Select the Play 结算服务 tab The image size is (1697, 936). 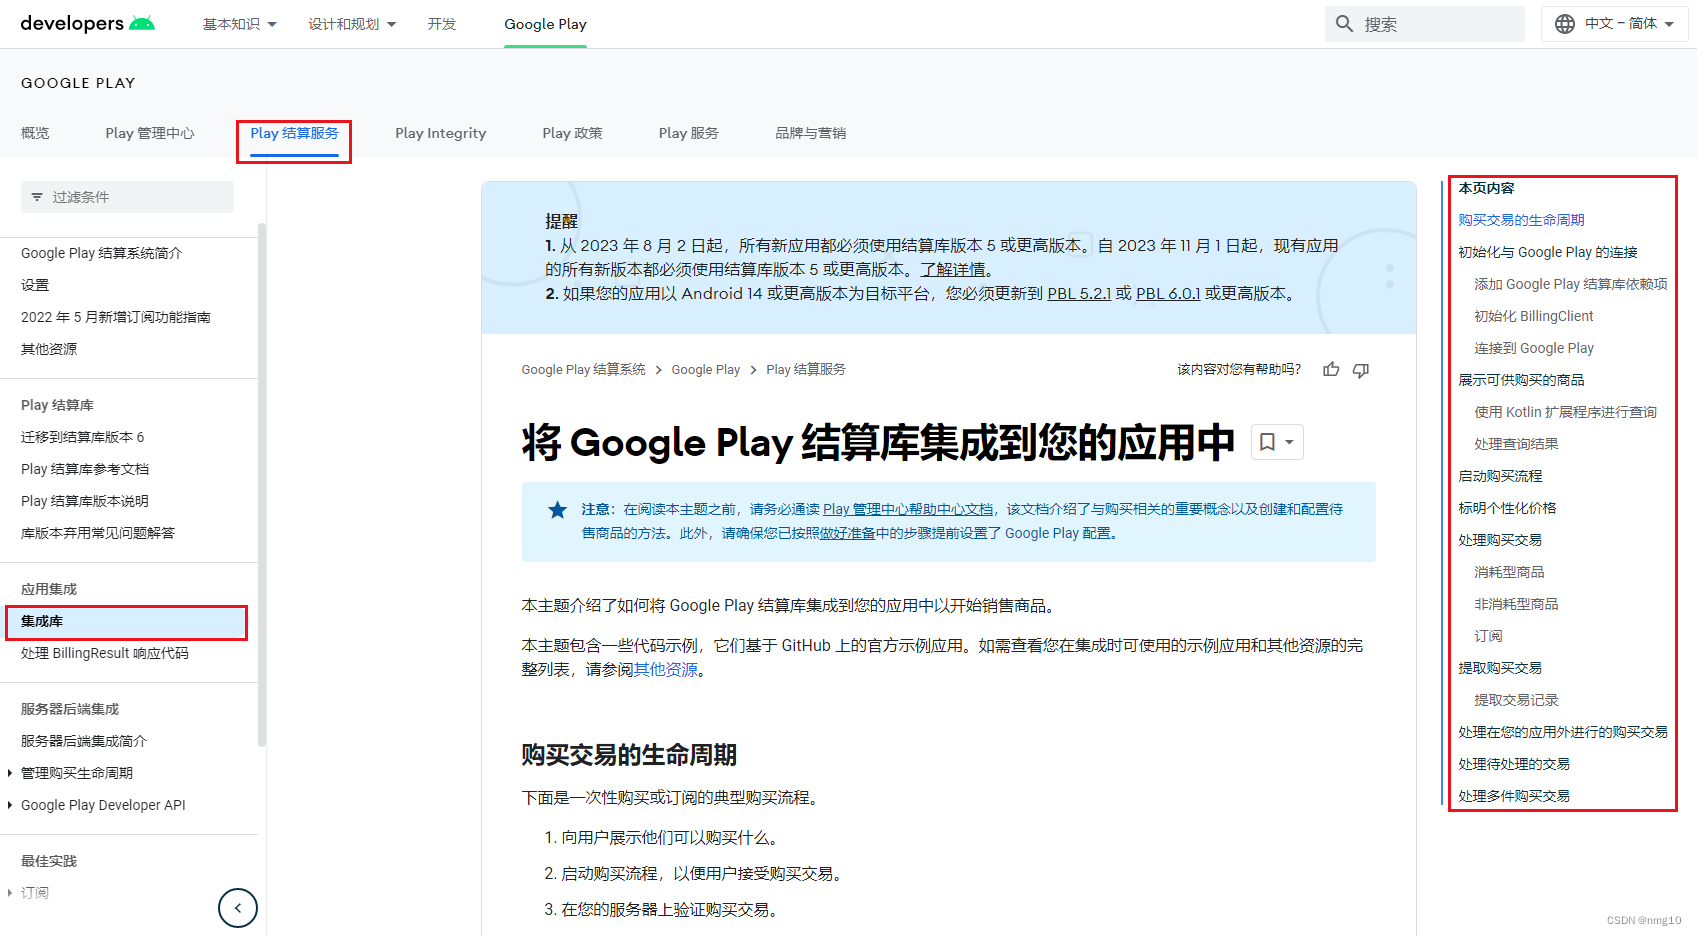(x=294, y=133)
